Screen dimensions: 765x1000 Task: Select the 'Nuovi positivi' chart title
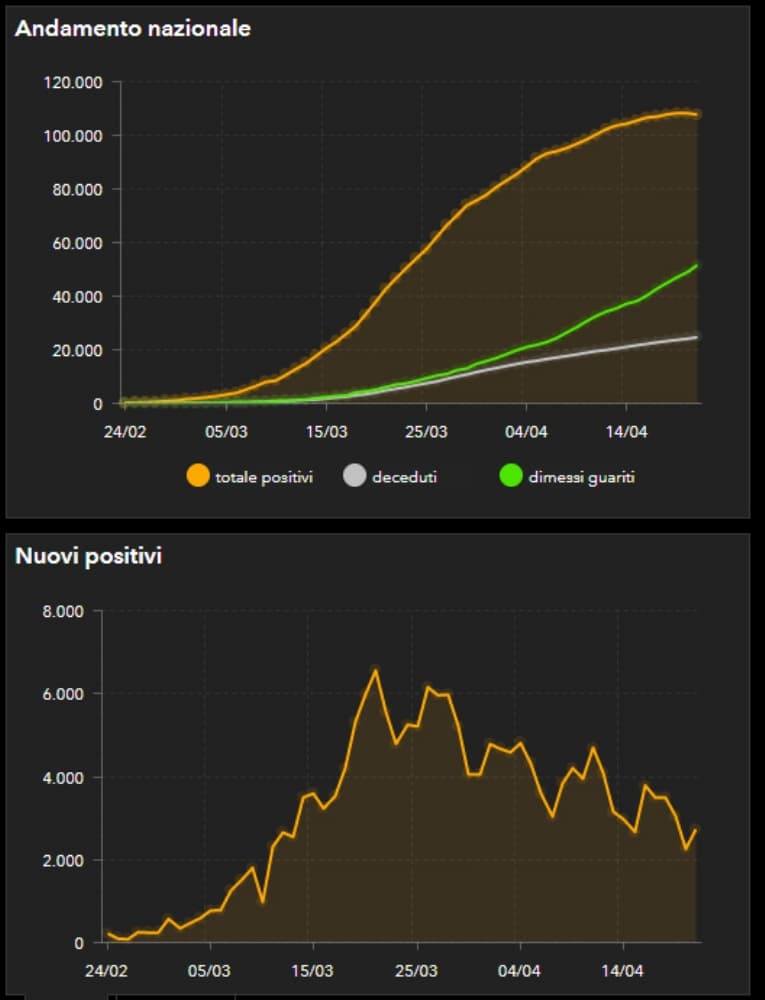88,556
